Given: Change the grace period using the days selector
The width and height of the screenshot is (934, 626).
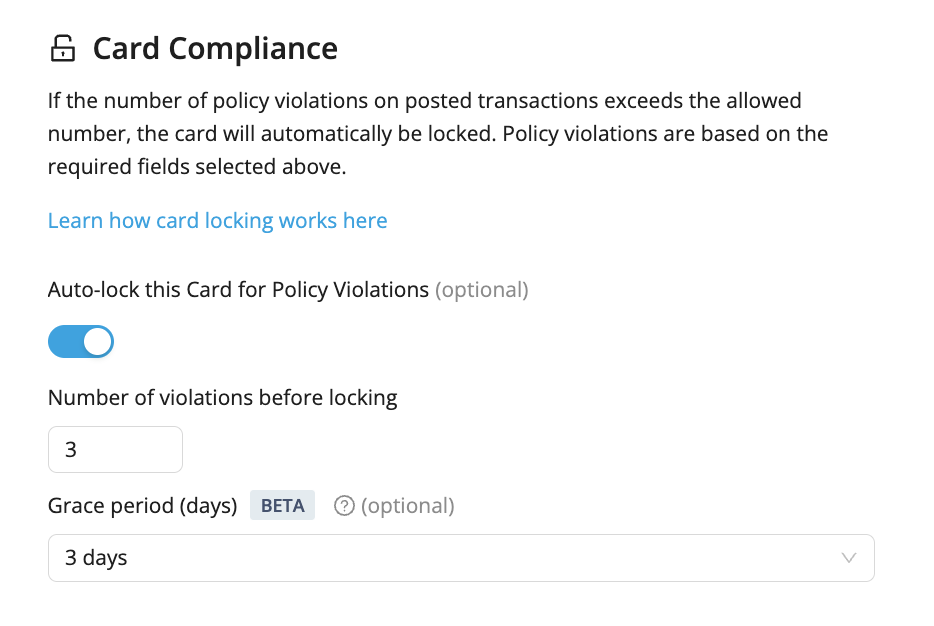Looking at the screenshot, I should tap(461, 558).
